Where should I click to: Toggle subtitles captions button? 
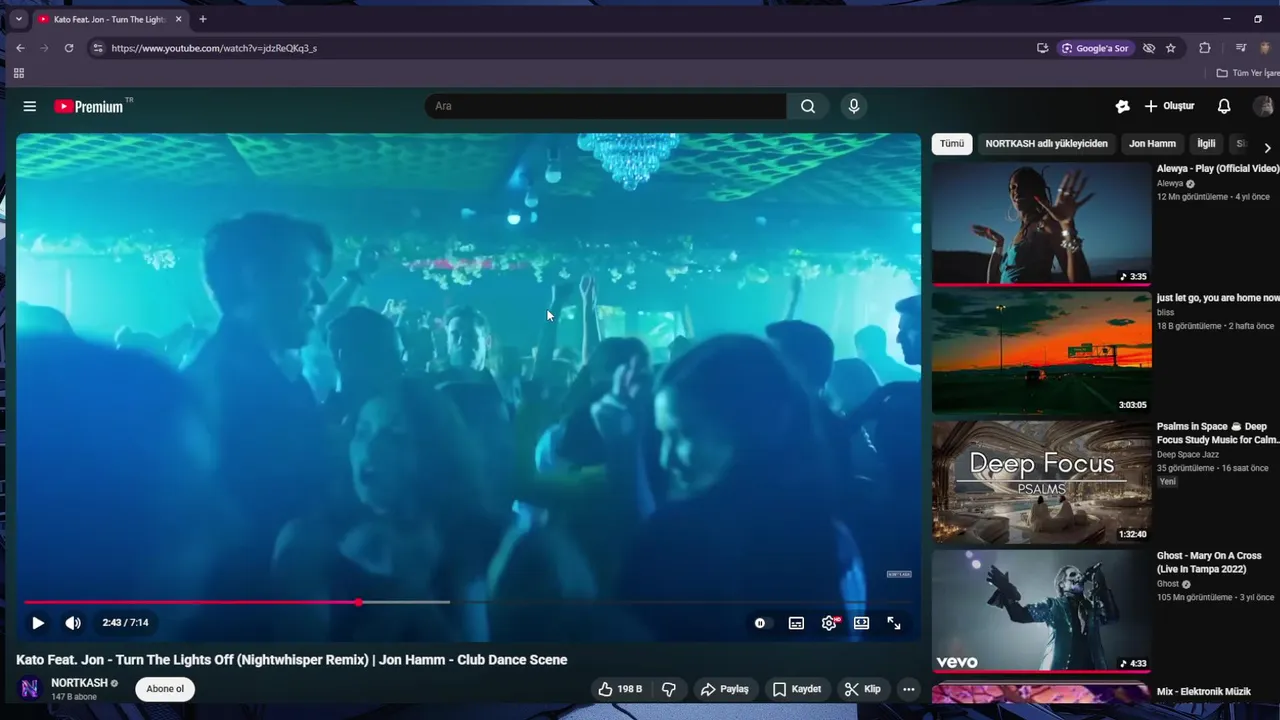click(796, 623)
